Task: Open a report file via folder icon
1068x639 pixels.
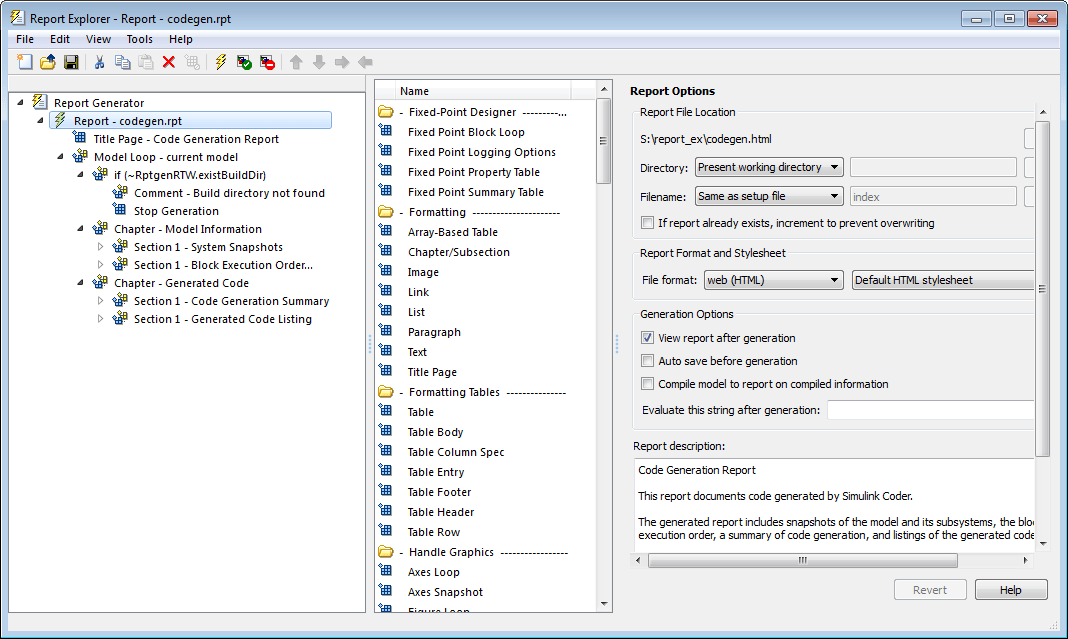Action: pyautogui.click(x=48, y=63)
